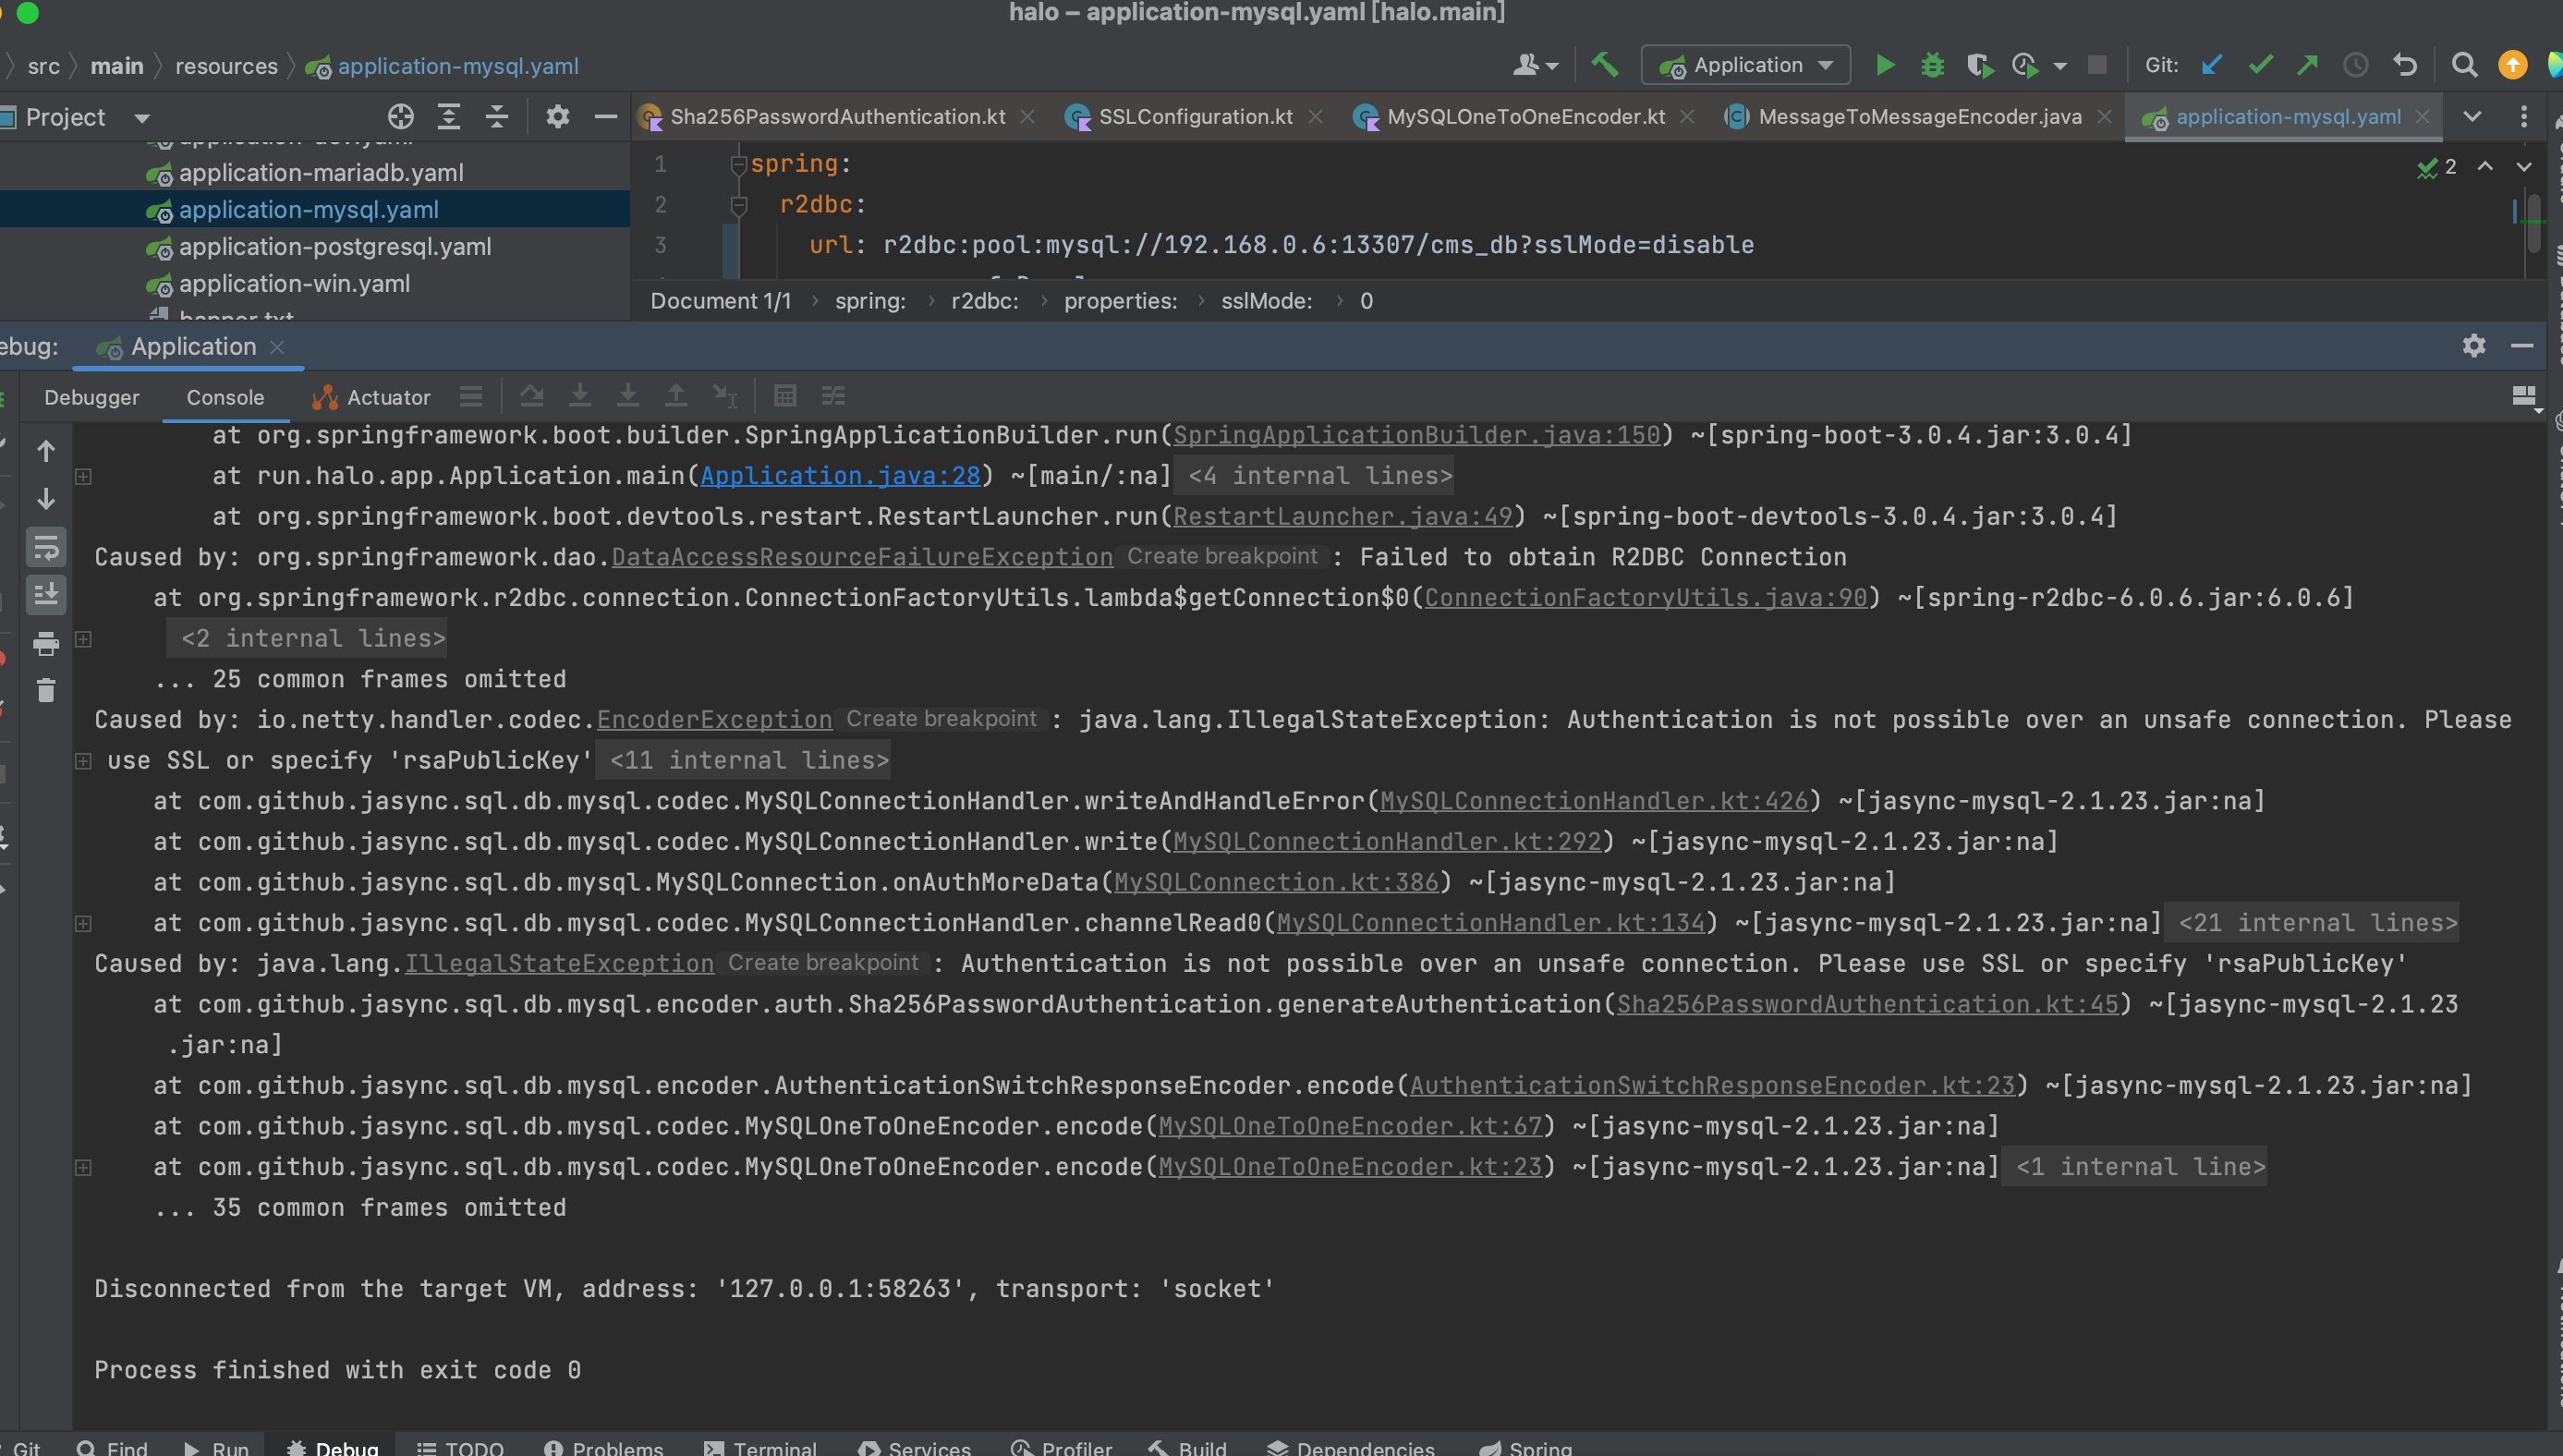Click 'Create breakpoint' next to EncoderException
This screenshot has height=1456, width=2563.
(941, 718)
